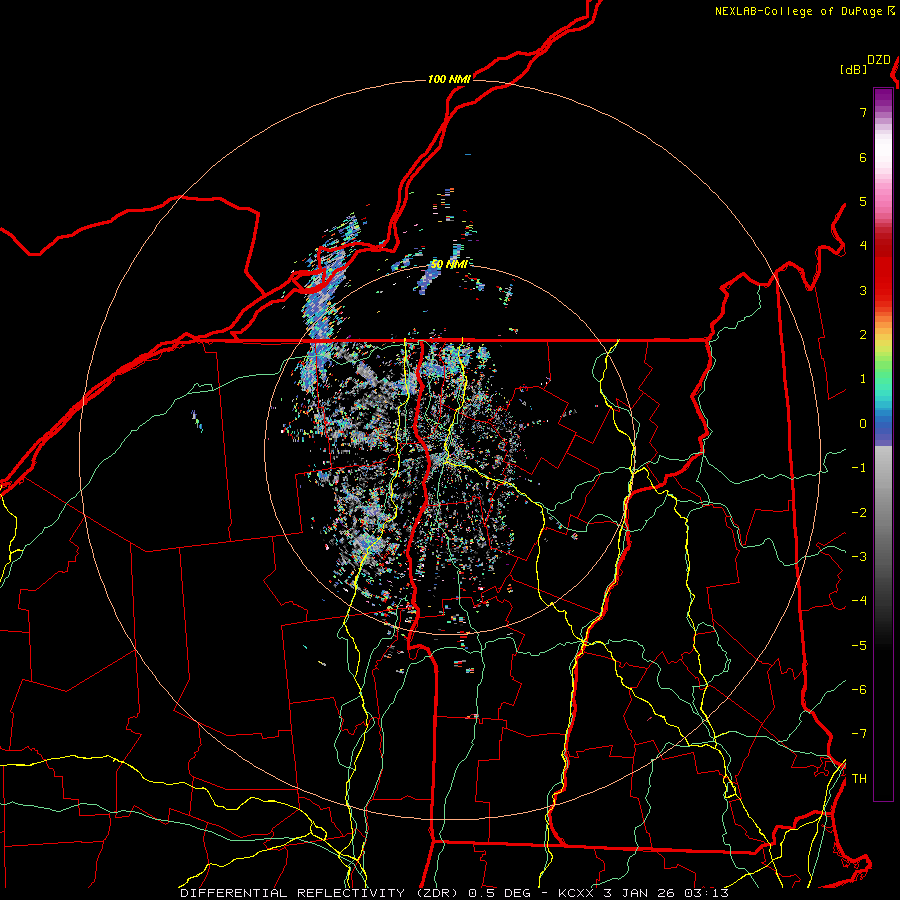The image size is (900, 900).
Task: Click the Differential Reflectivity KCXX product caption
Action: (455, 893)
